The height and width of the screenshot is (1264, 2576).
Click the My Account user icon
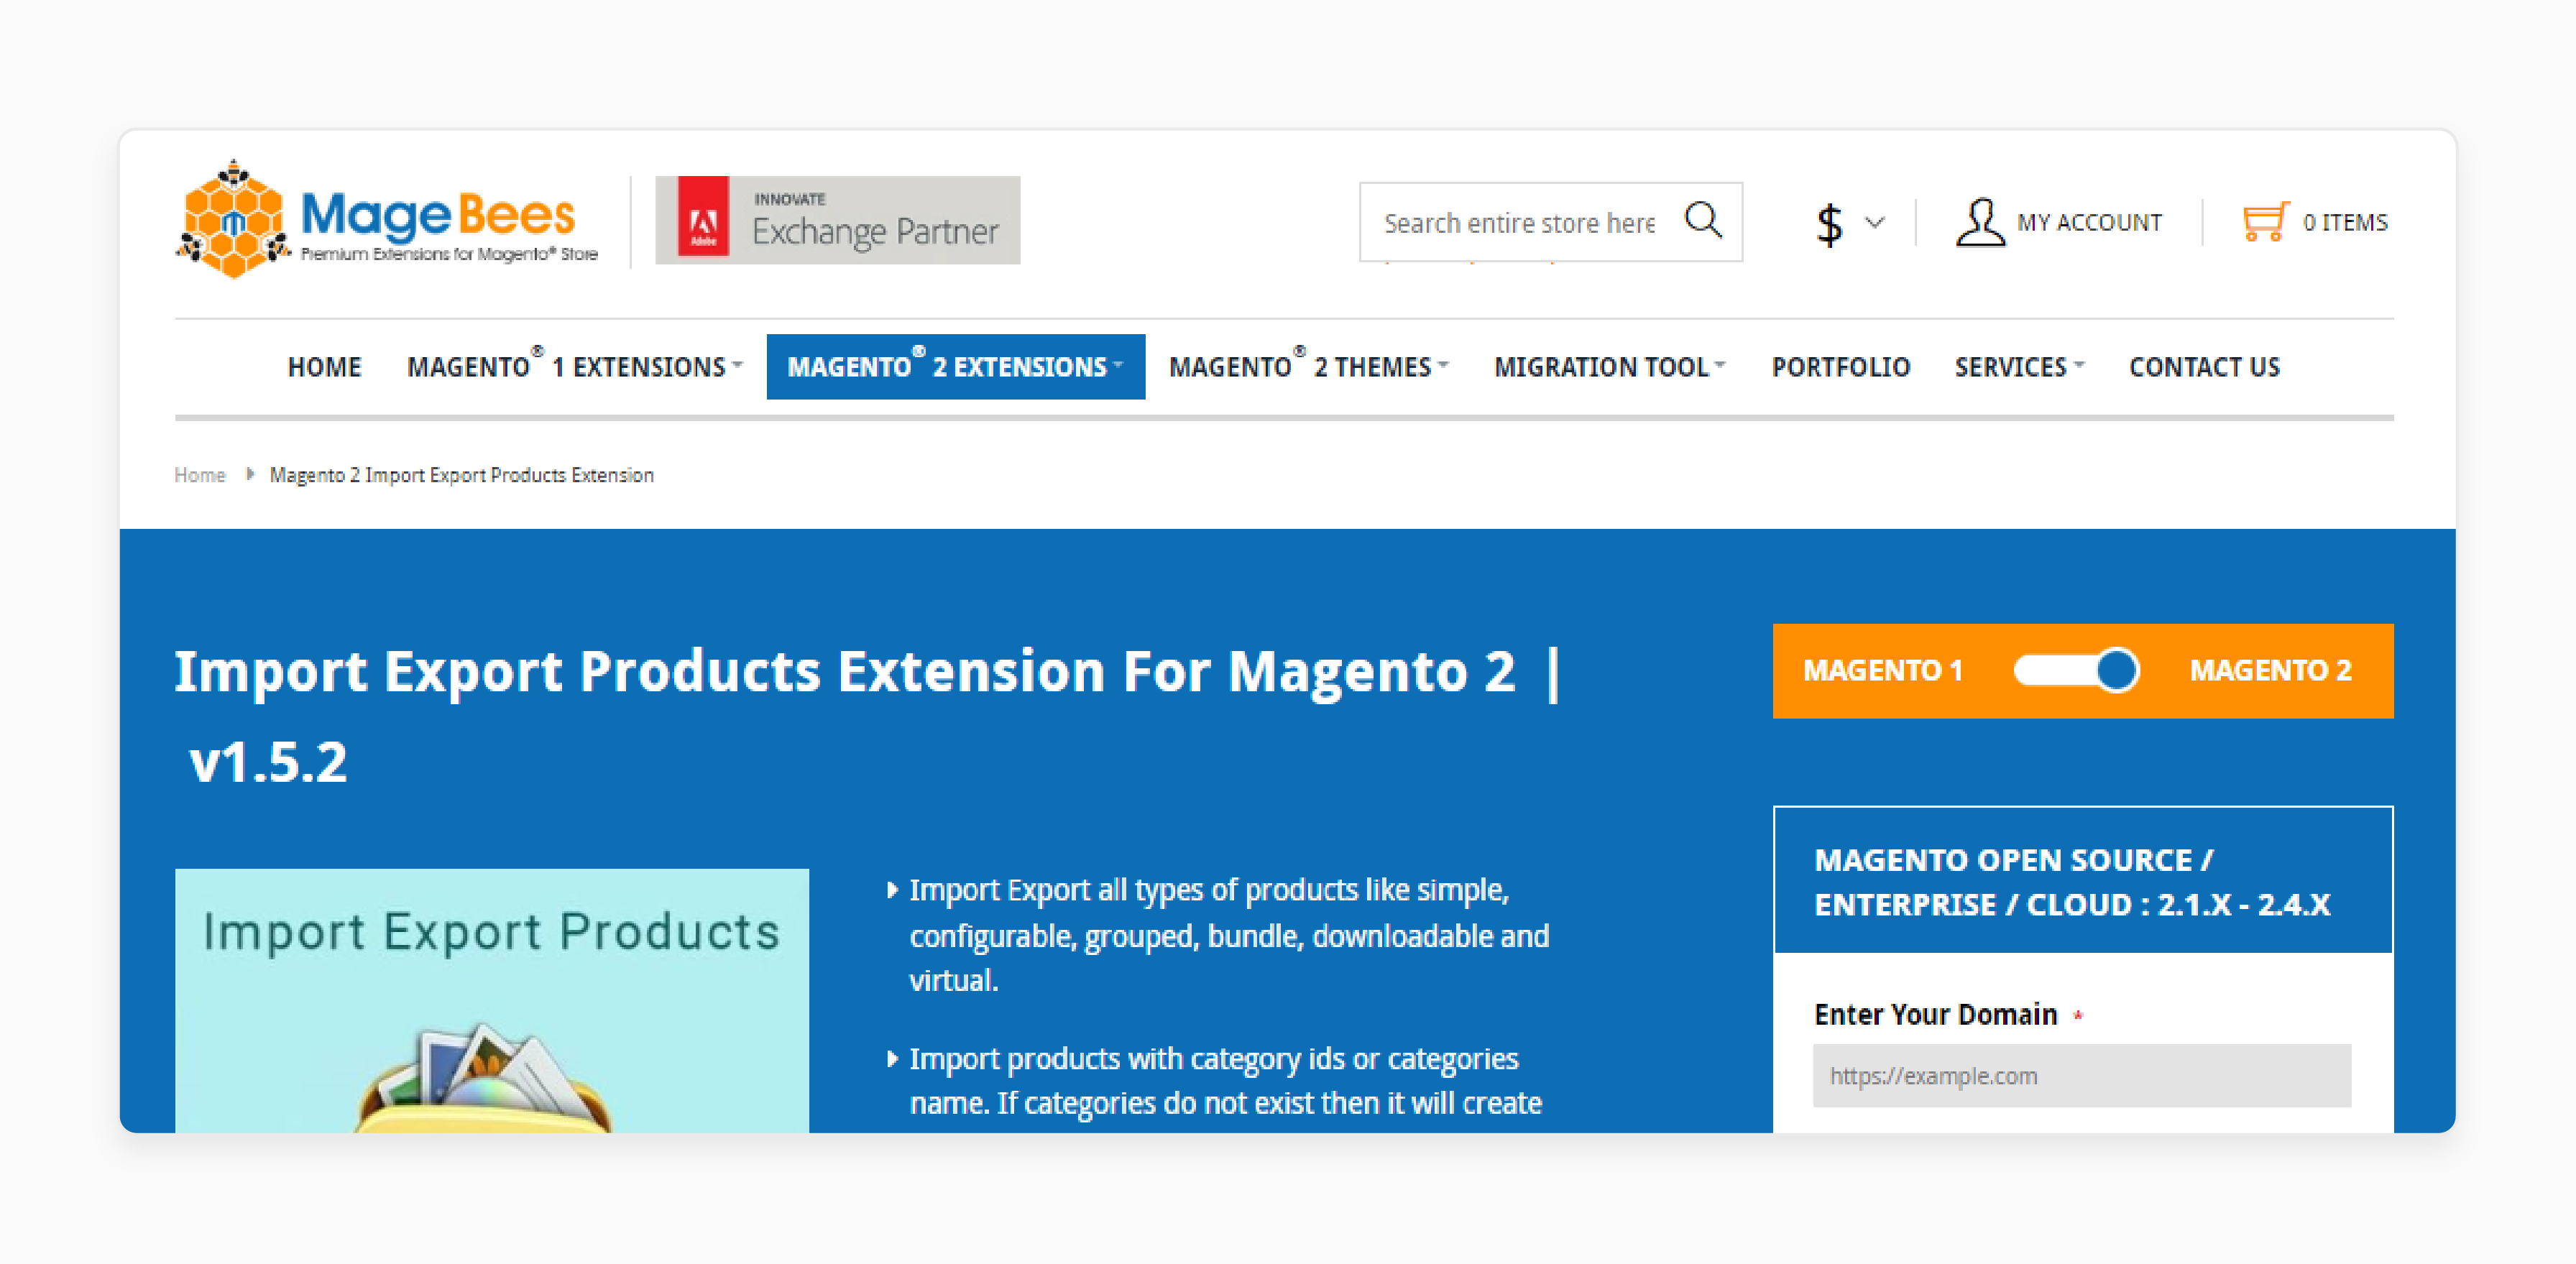[1979, 220]
